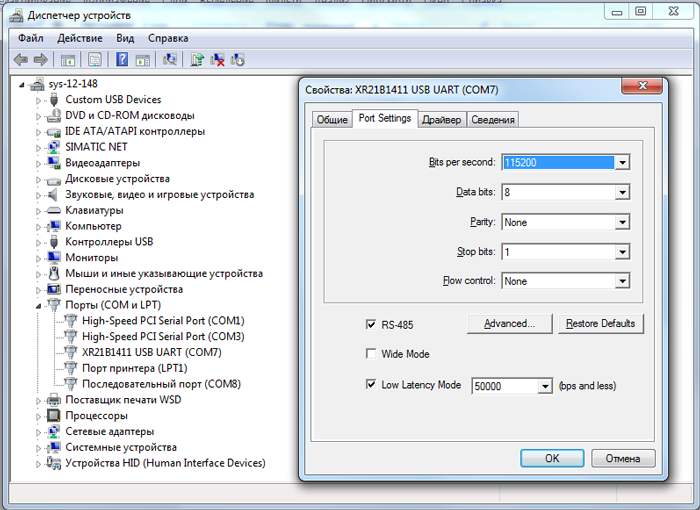The width and height of the screenshot is (700, 510).
Task: Click the Back arrow toolbar icon
Action: pyautogui.click(x=20, y=60)
